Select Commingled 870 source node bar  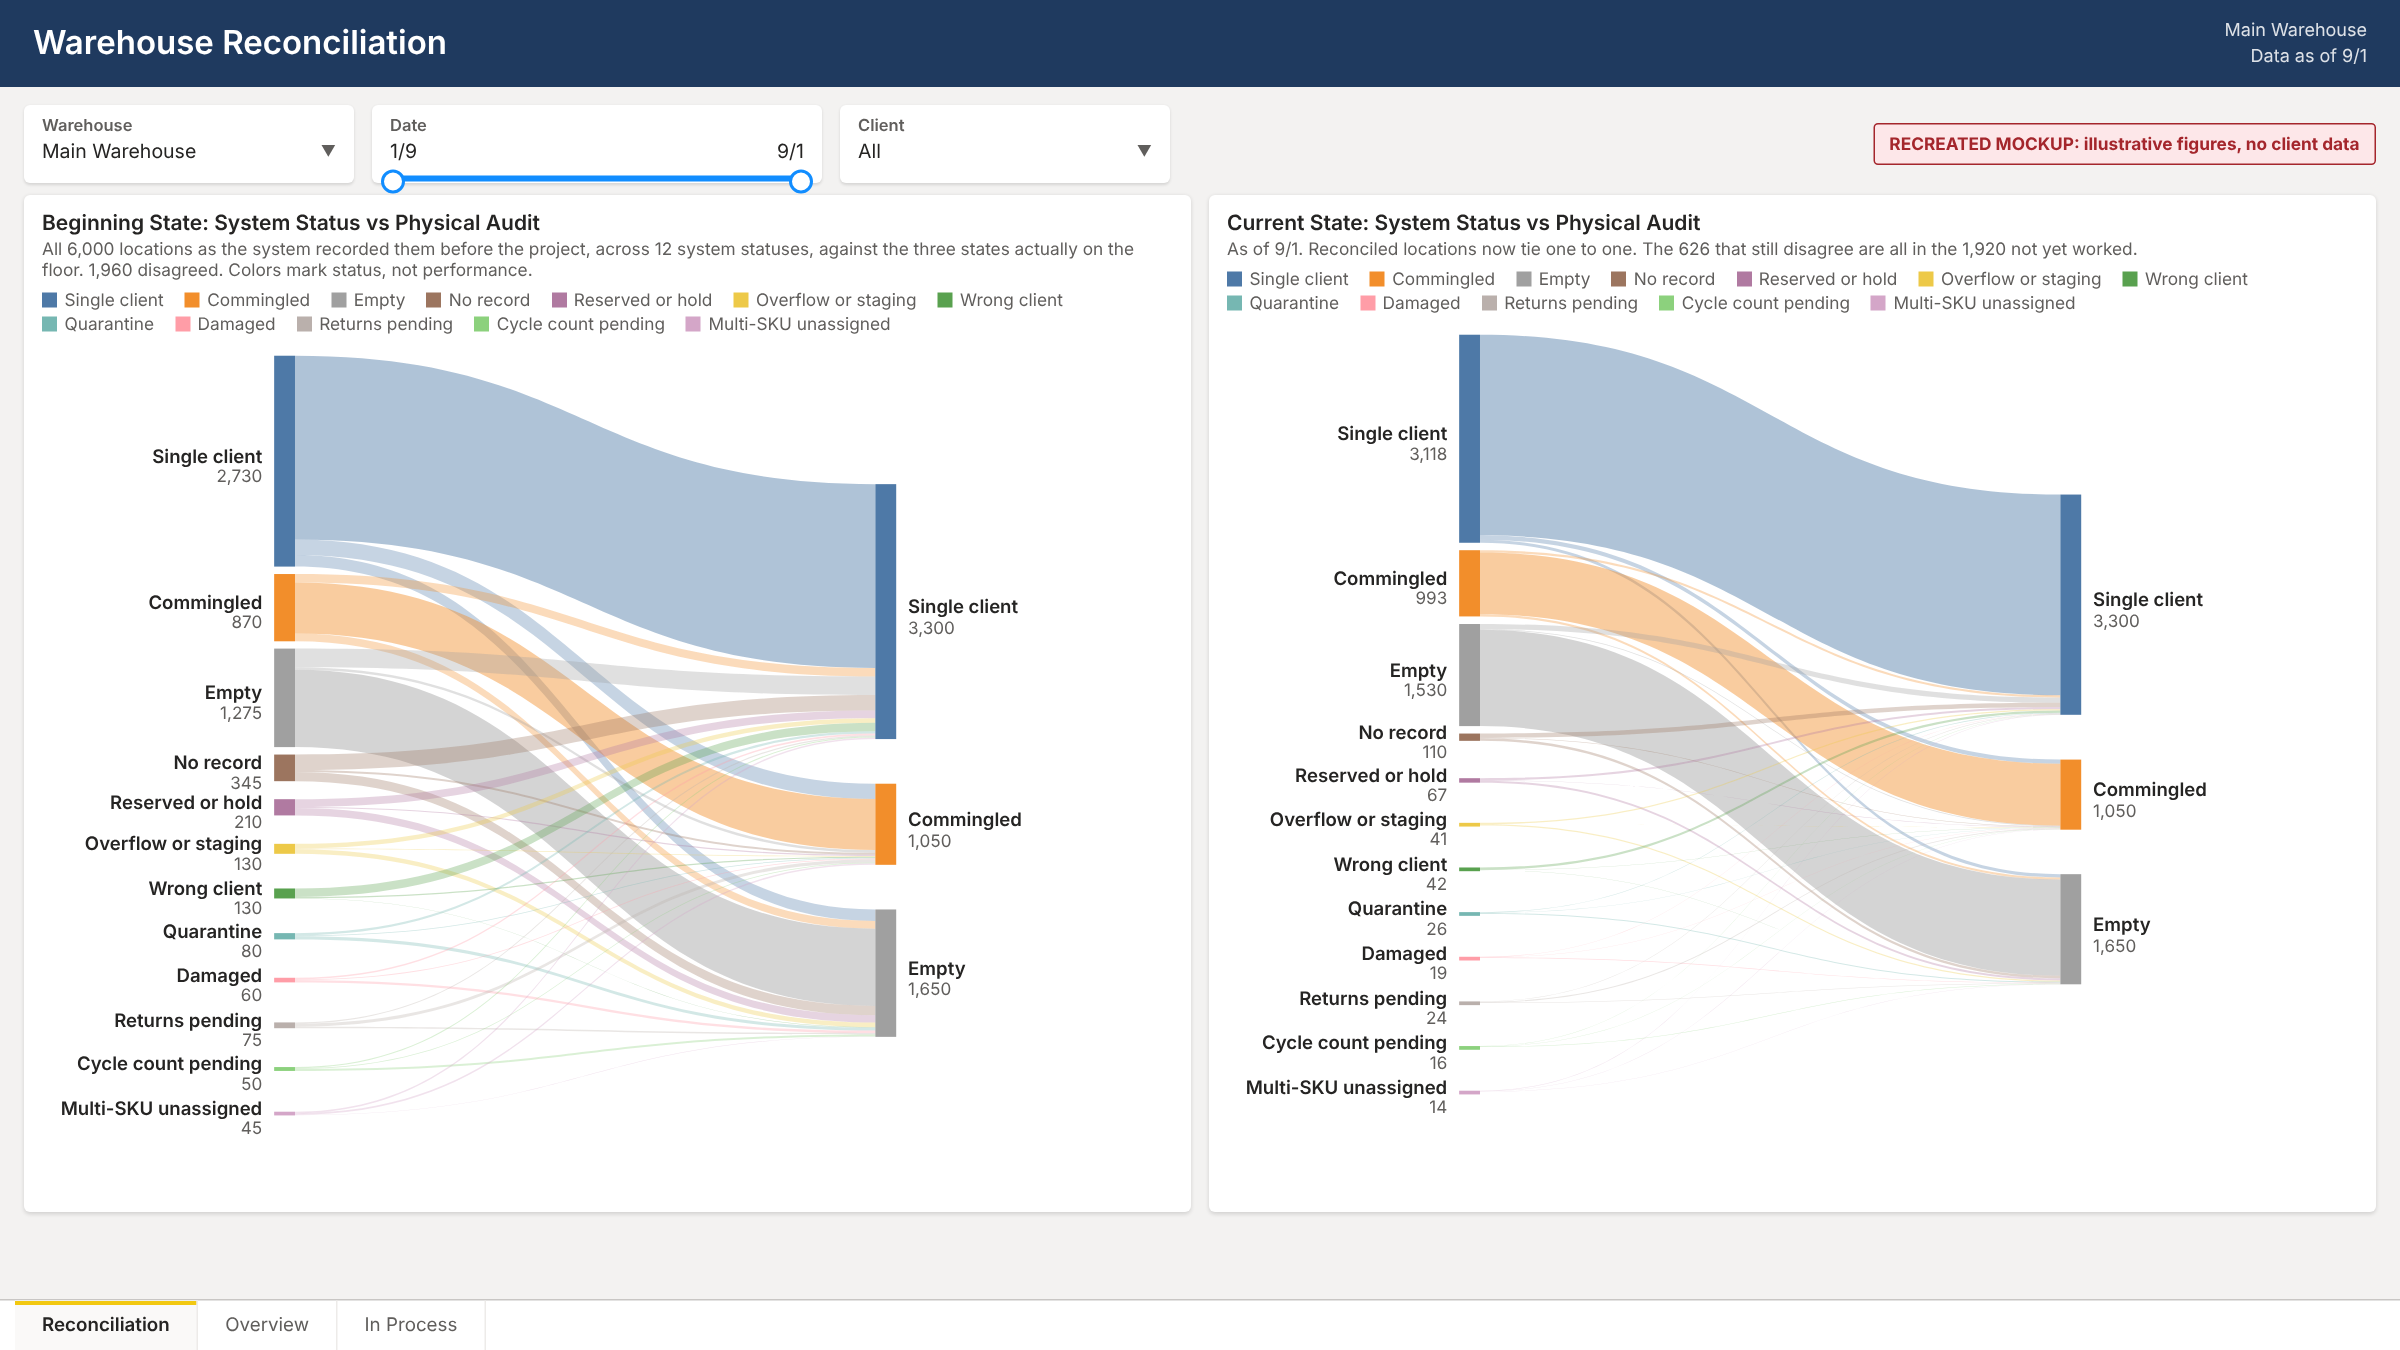[284, 607]
